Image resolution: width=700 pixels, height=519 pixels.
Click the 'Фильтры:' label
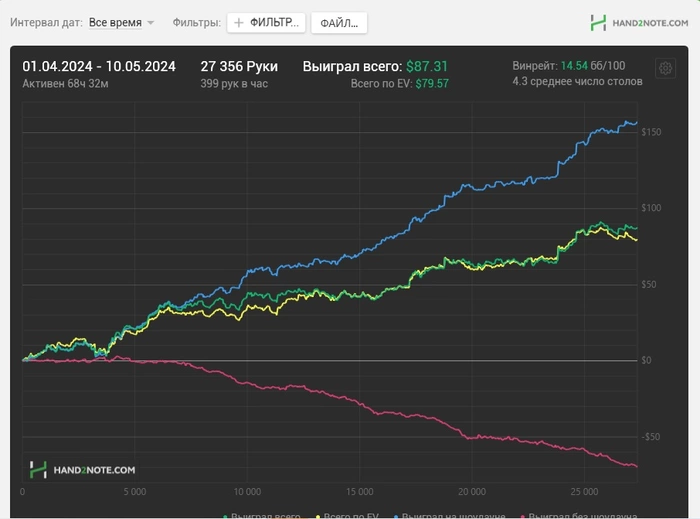pos(196,22)
